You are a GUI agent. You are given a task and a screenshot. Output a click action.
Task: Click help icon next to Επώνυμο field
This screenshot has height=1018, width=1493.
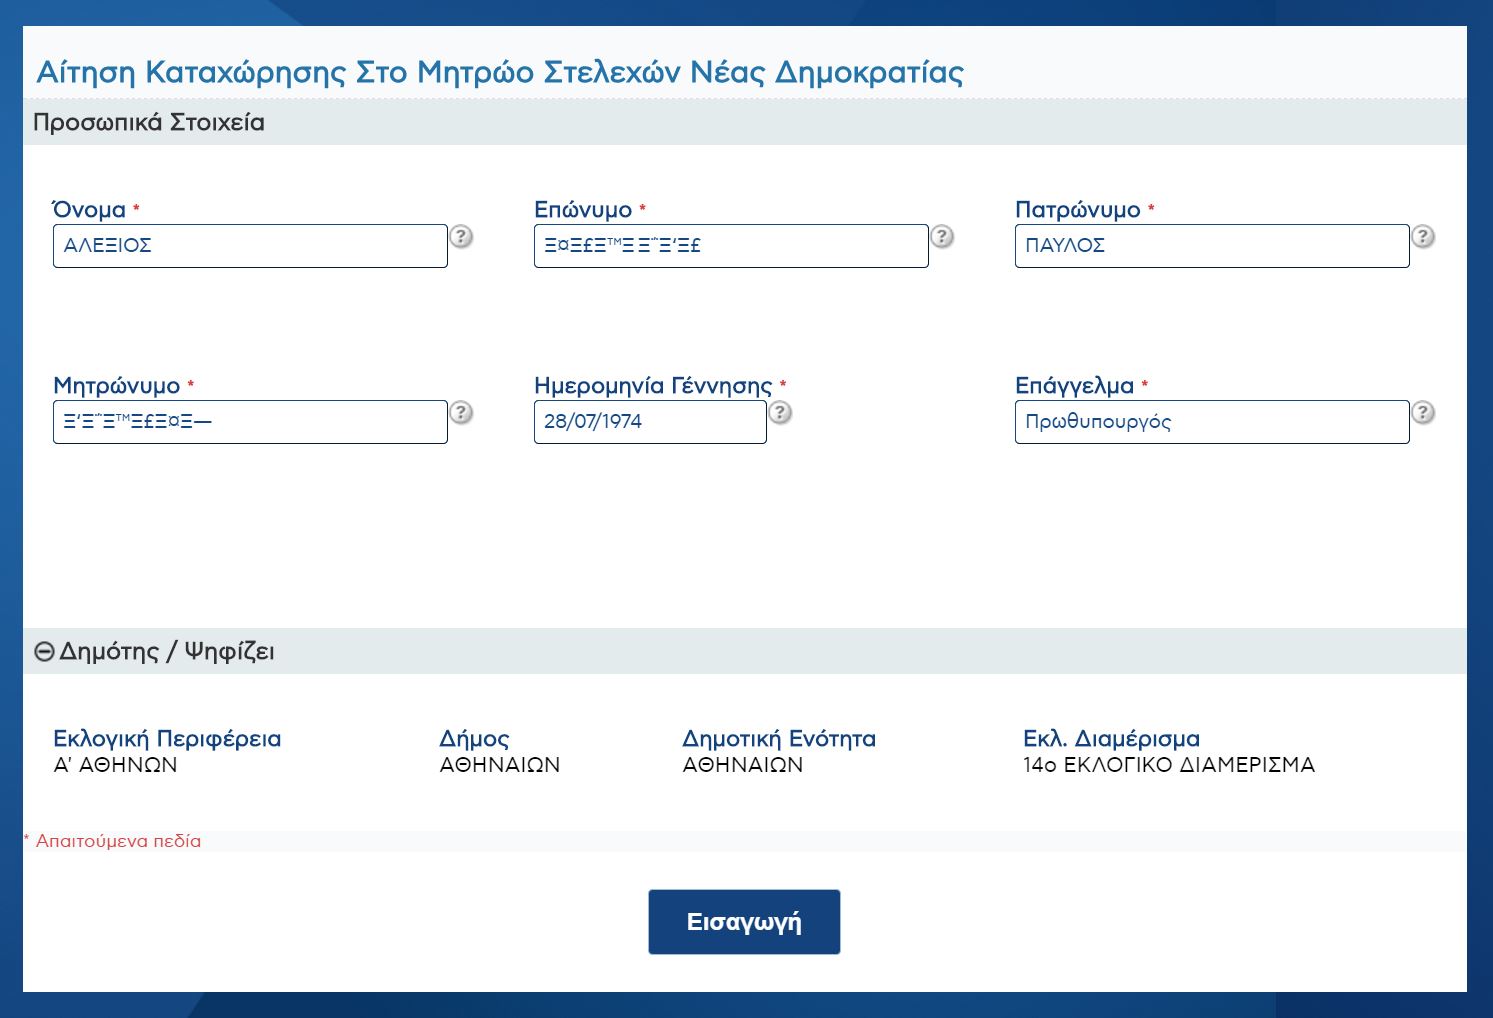point(942,237)
